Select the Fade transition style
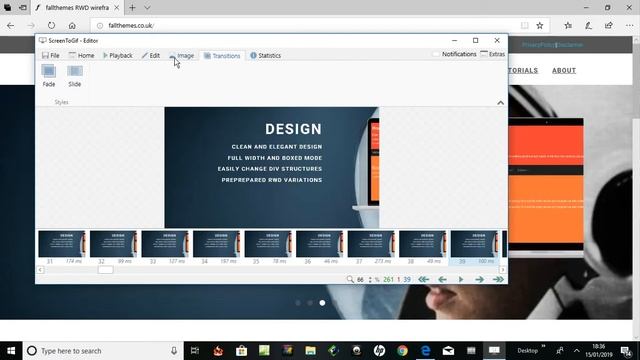This screenshot has width=640, height=360. tap(49, 76)
